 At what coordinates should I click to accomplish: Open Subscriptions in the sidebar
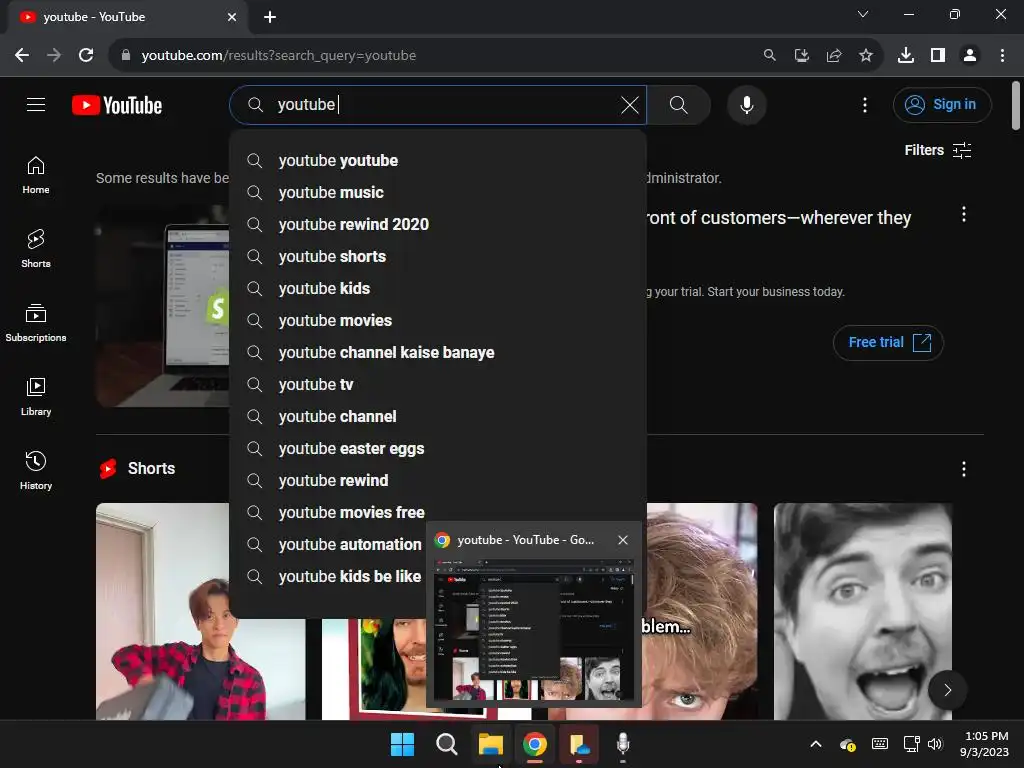(x=36, y=323)
